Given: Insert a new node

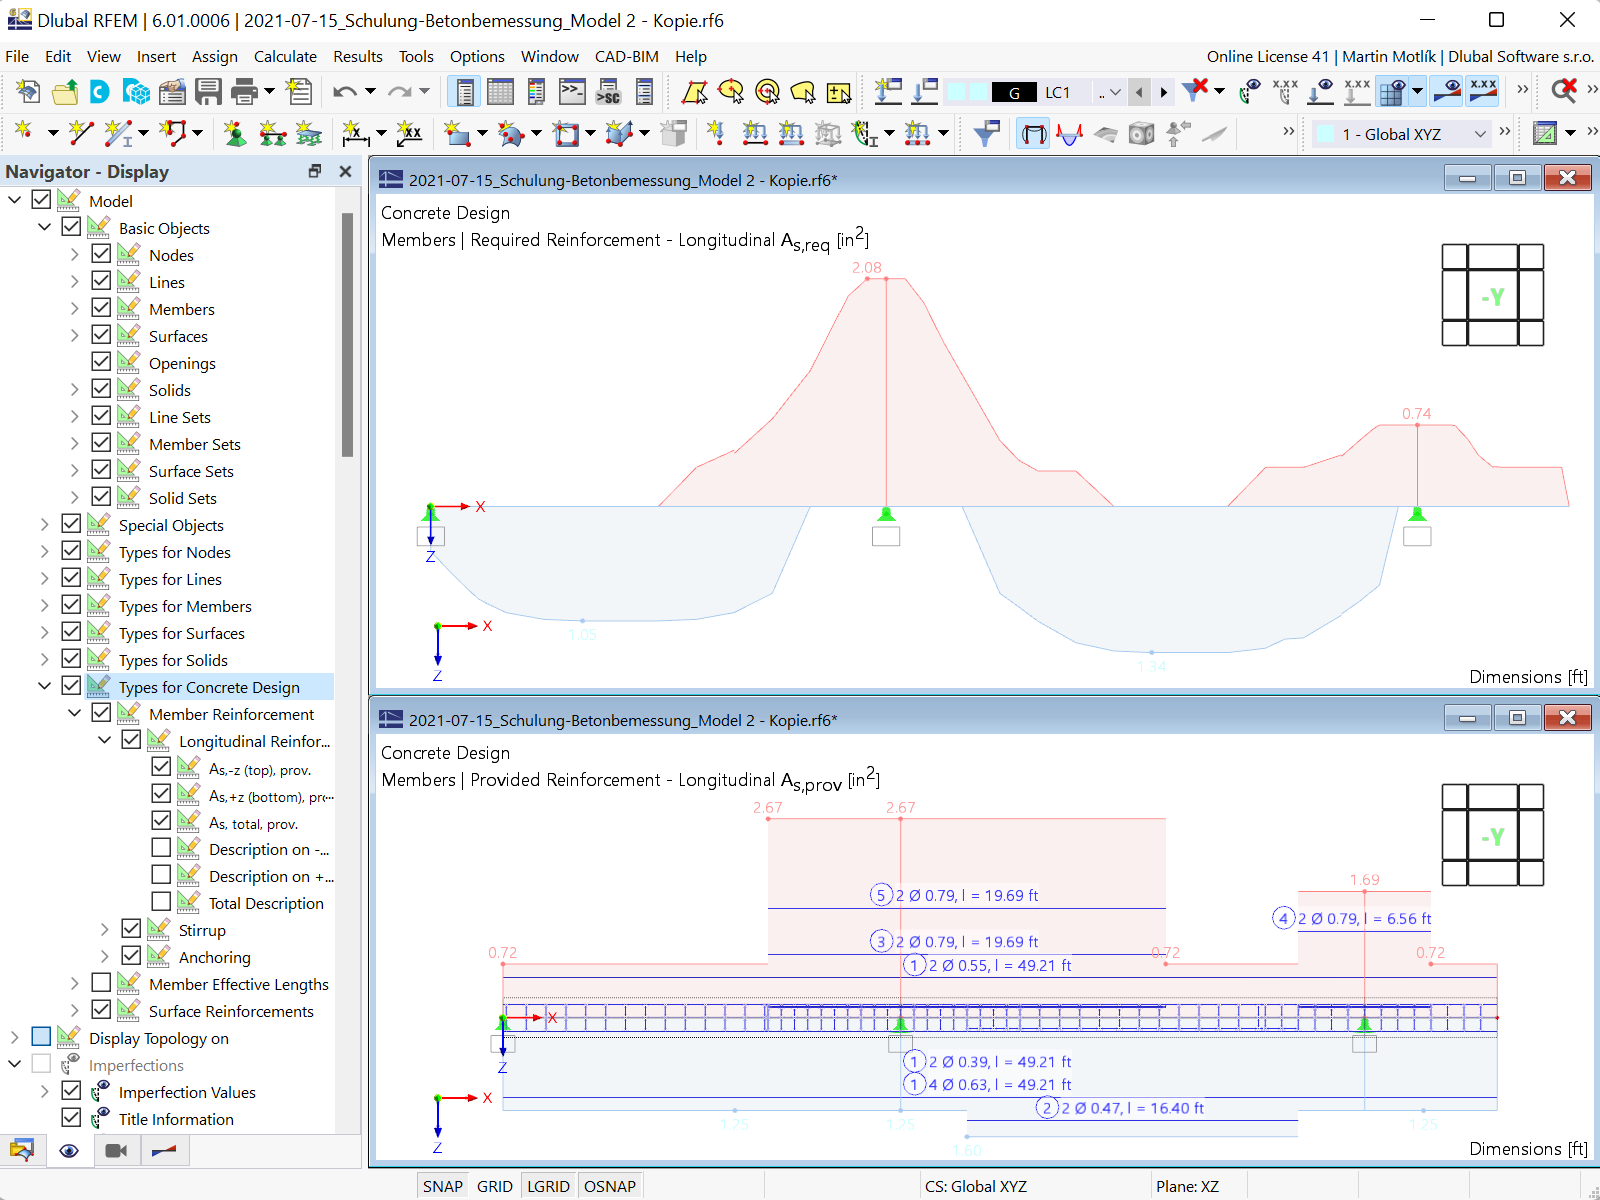Looking at the screenshot, I should pos(22,133).
